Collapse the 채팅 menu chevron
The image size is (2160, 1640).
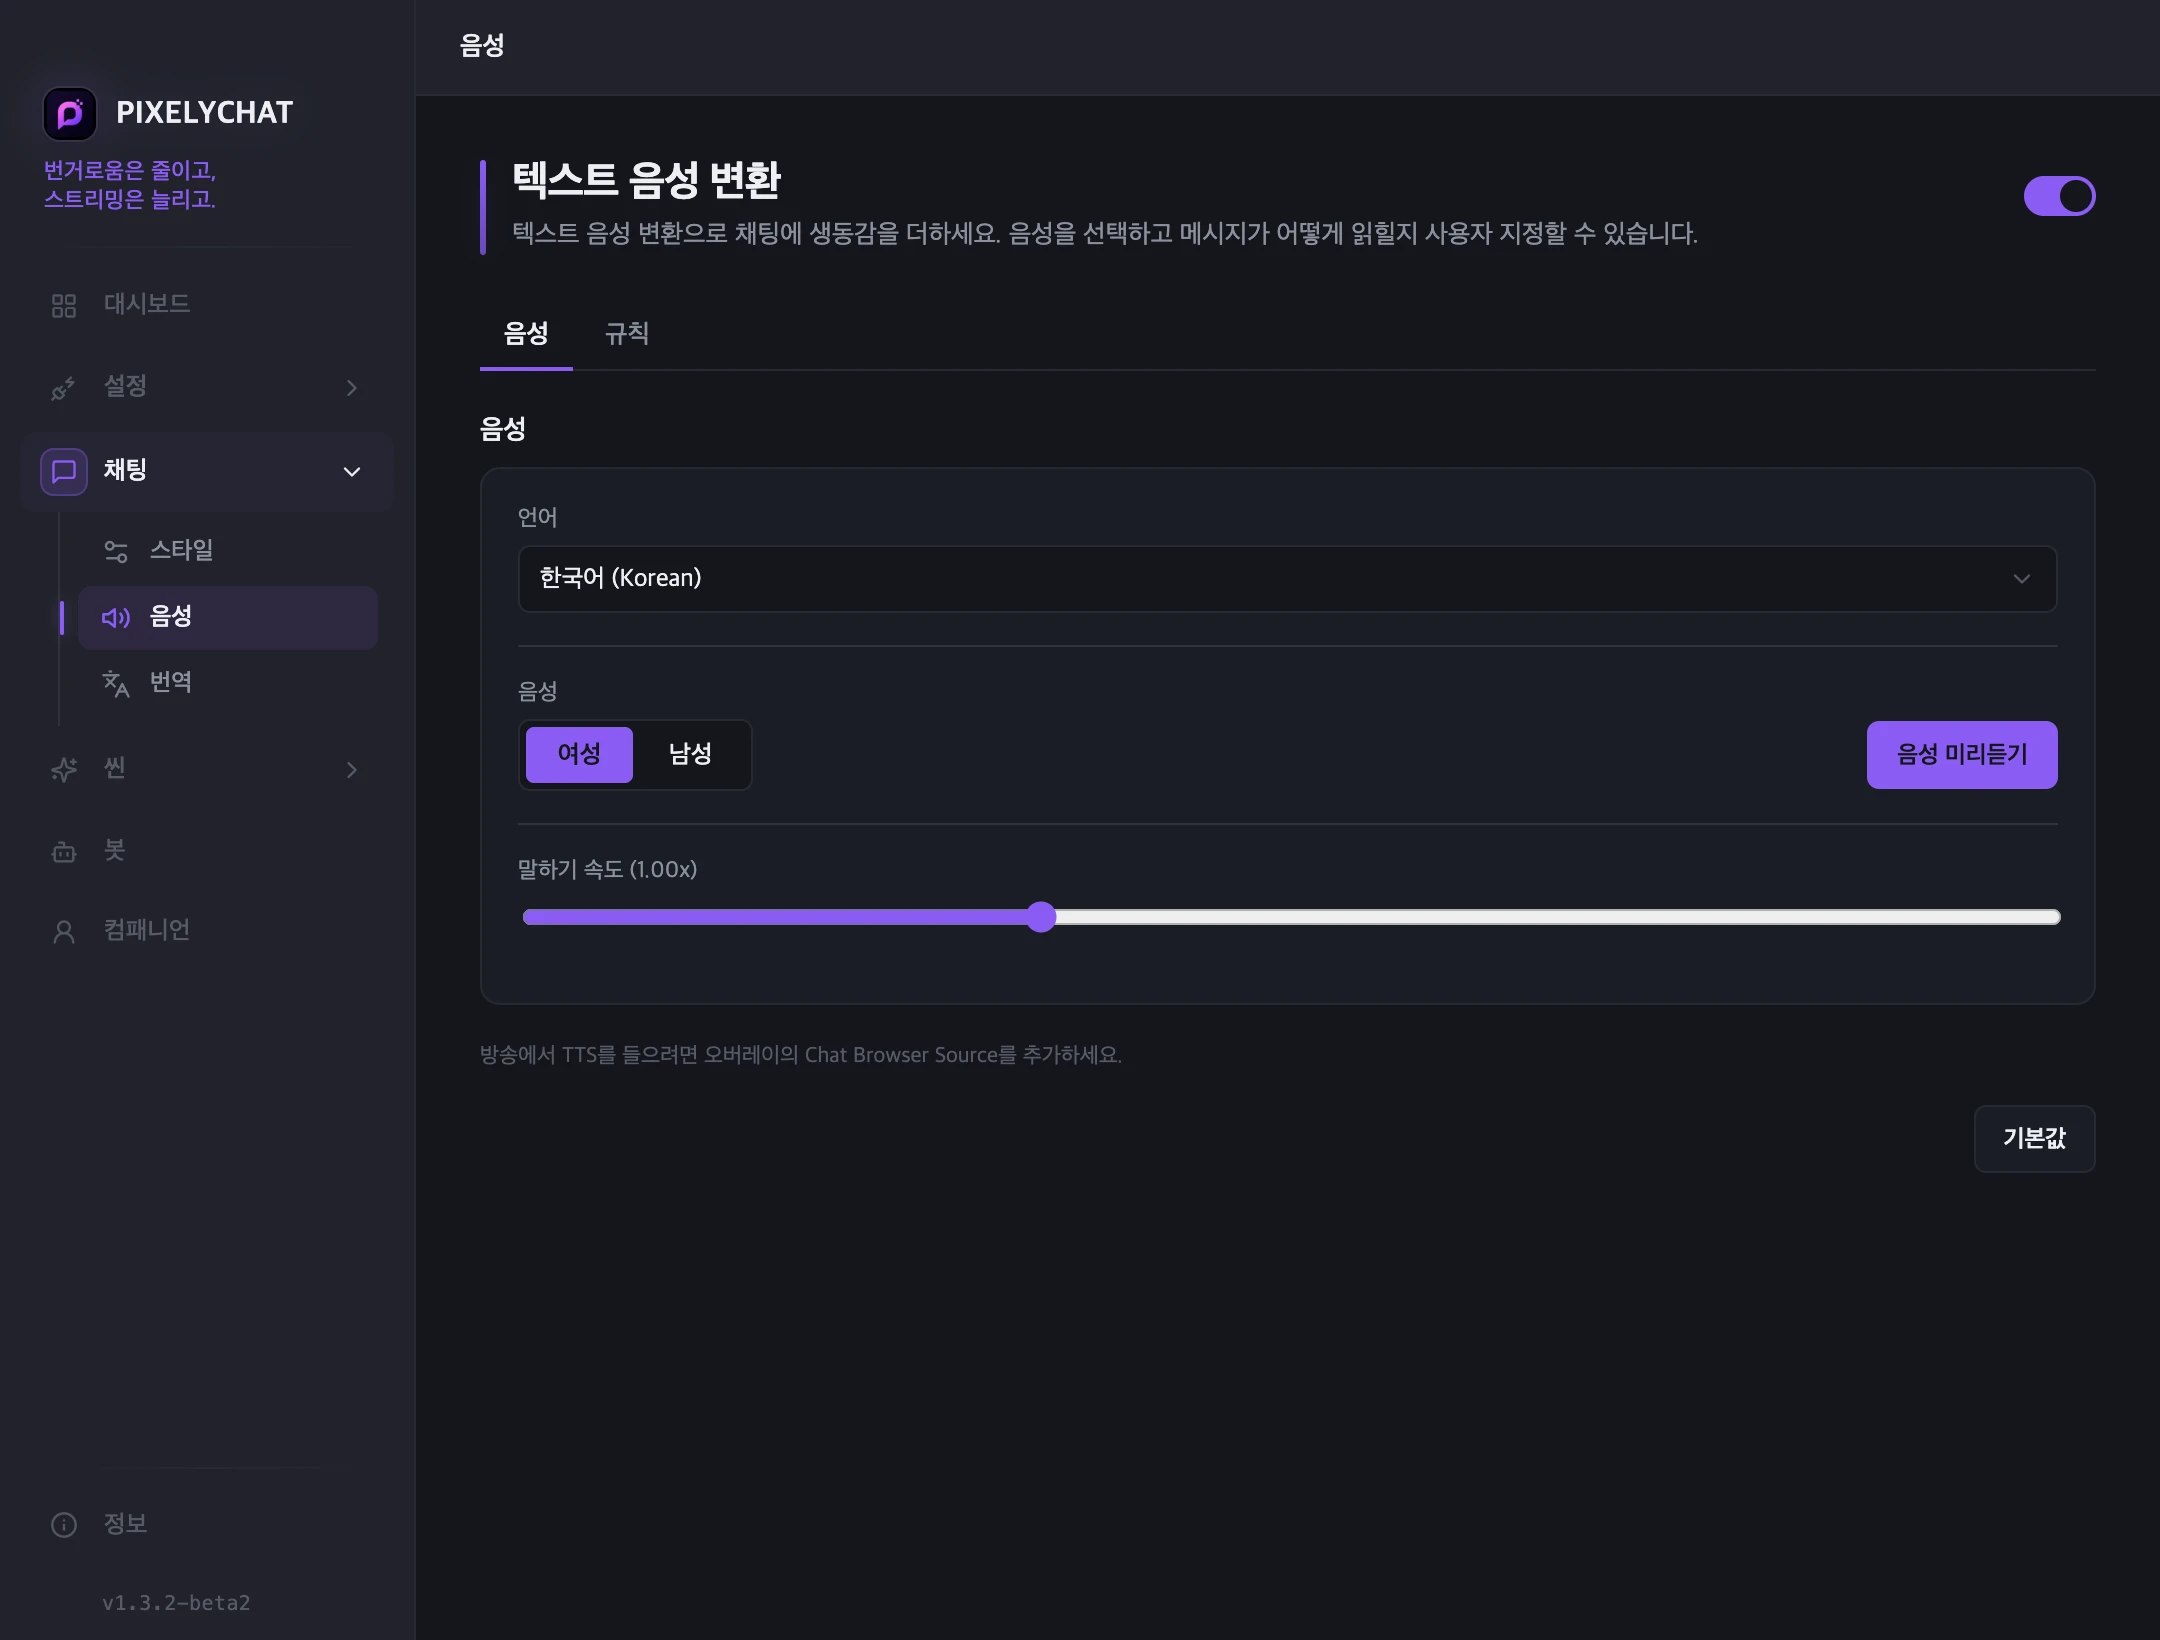[352, 471]
